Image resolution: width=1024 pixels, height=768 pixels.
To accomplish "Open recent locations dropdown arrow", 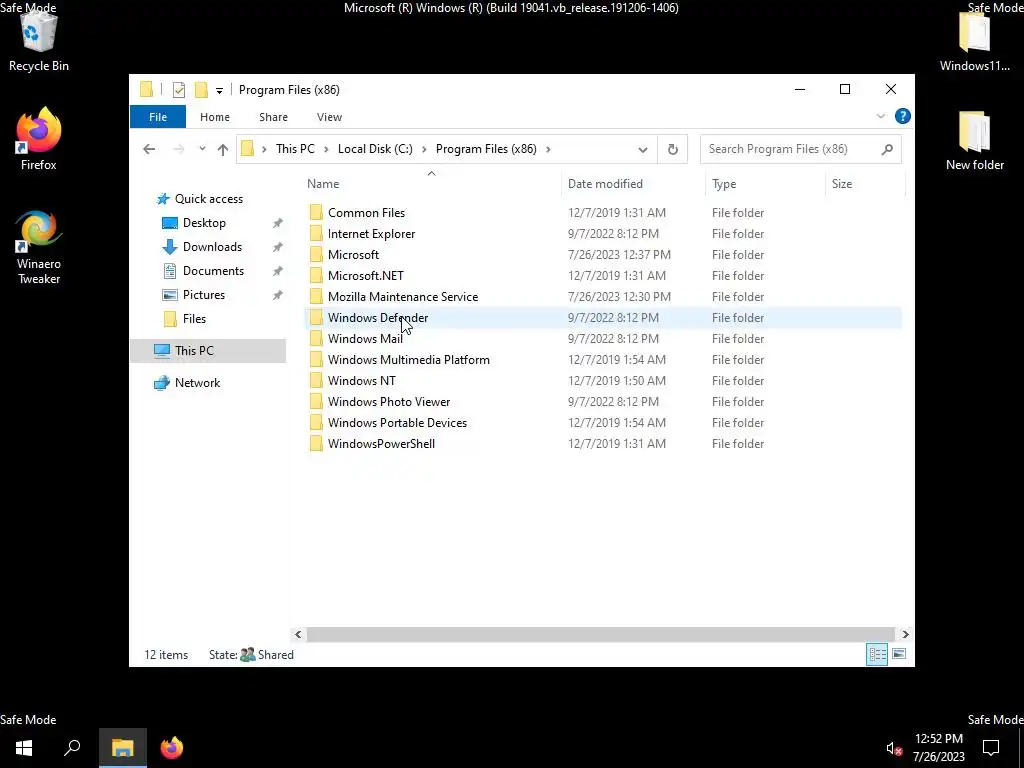I will click(202, 149).
